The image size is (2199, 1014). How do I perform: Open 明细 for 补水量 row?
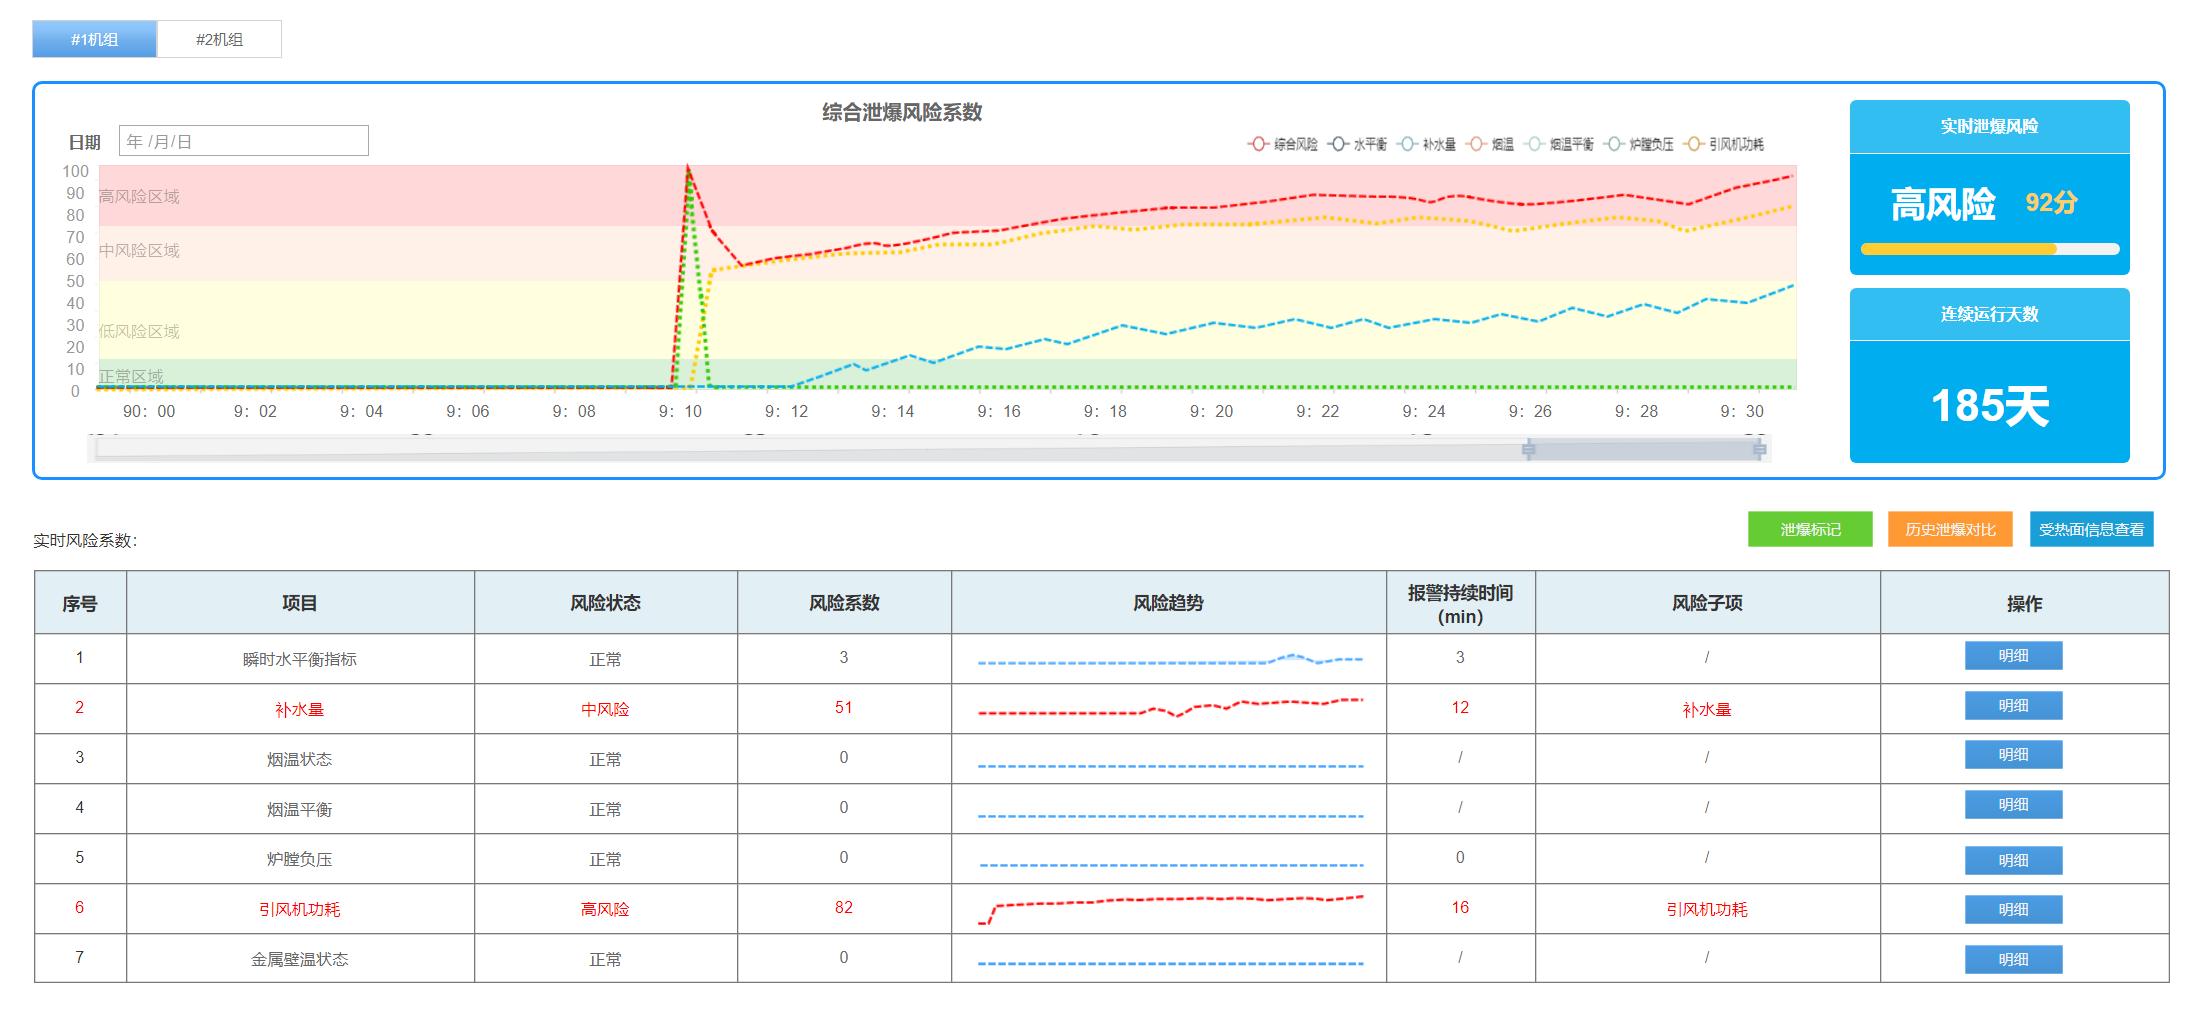pos(2013,706)
